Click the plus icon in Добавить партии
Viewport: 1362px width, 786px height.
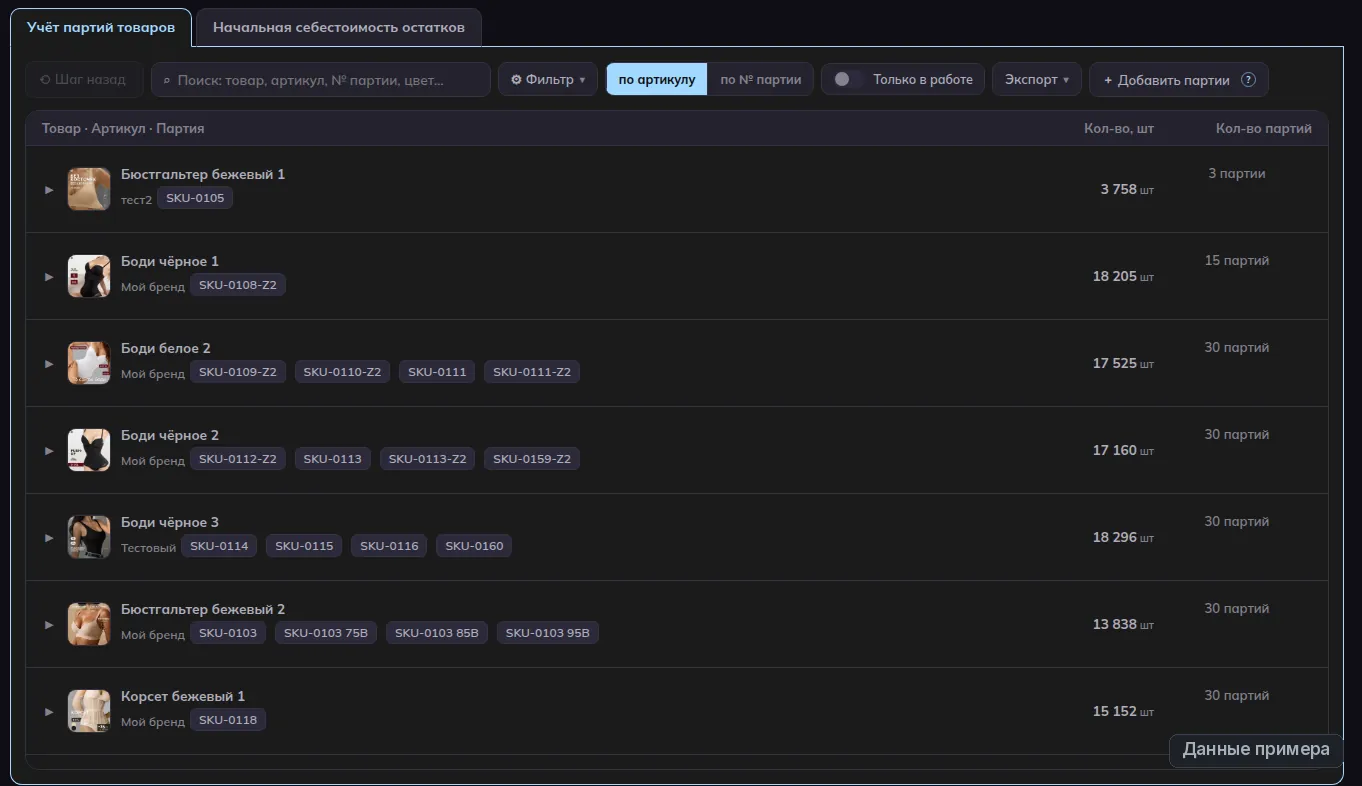[x=1108, y=80]
